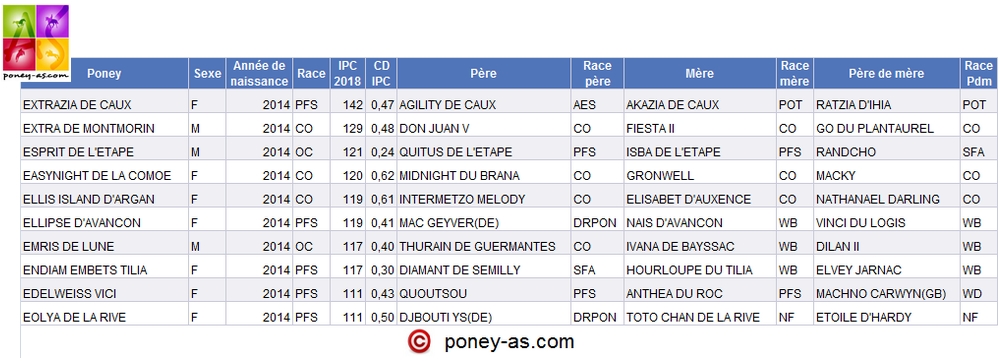Click the poney-as.com logo icon
This screenshot has width=1000, height=361.
(36, 42)
